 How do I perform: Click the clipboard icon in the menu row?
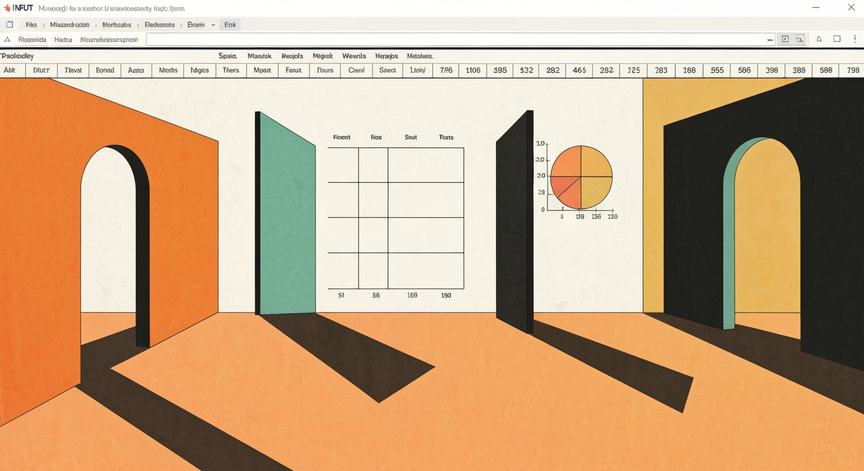(9, 24)
